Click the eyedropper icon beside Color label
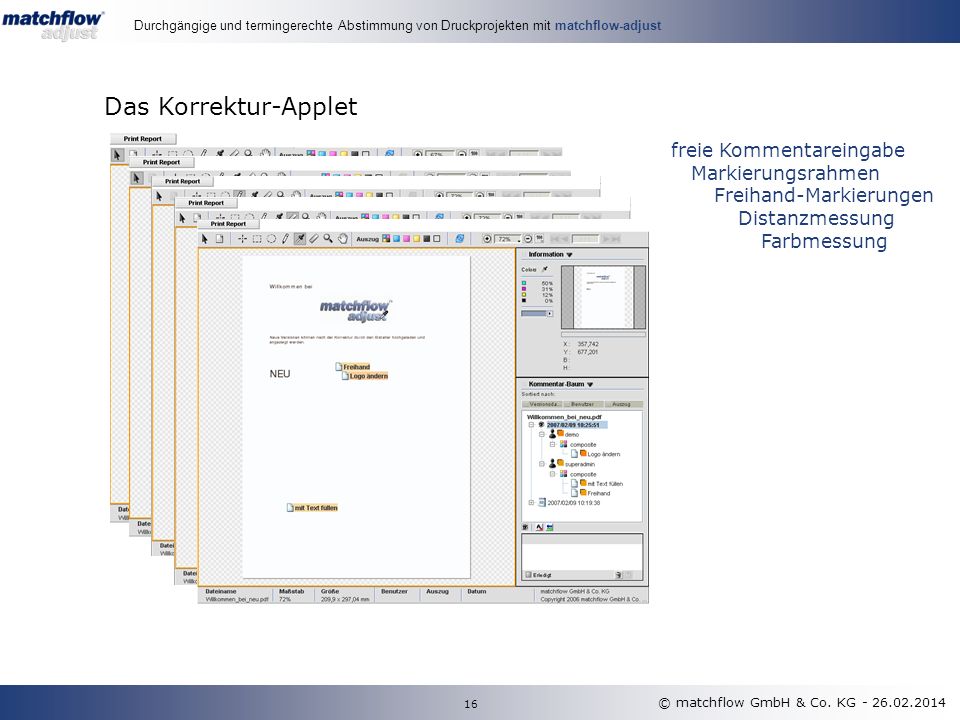The width and height of the screenshot is (960, 720). [x=545, y=269]
